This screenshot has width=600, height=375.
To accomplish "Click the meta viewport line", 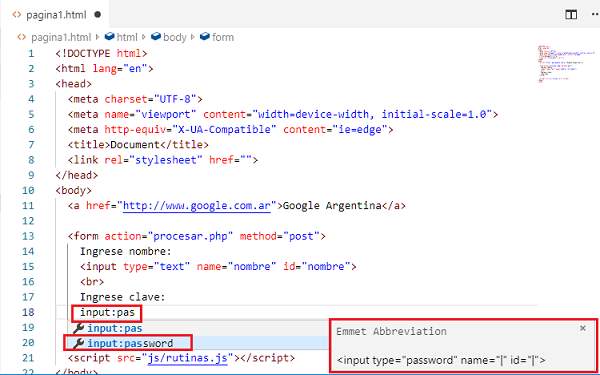I will coord(283,114).
